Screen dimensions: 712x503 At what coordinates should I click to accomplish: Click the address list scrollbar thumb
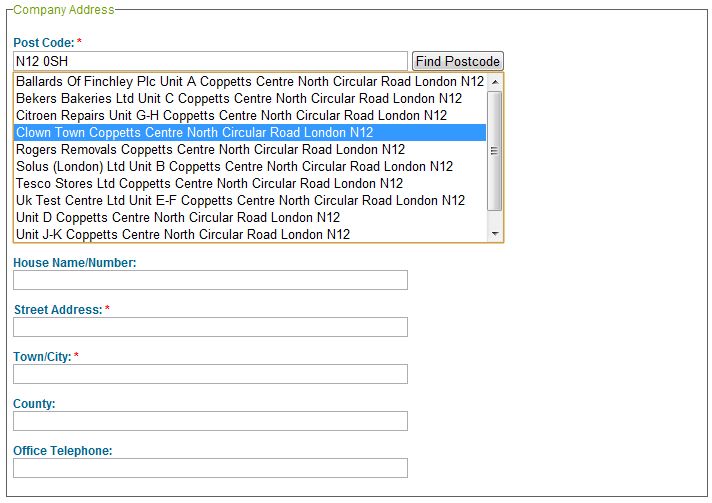[x=495, y=151]
